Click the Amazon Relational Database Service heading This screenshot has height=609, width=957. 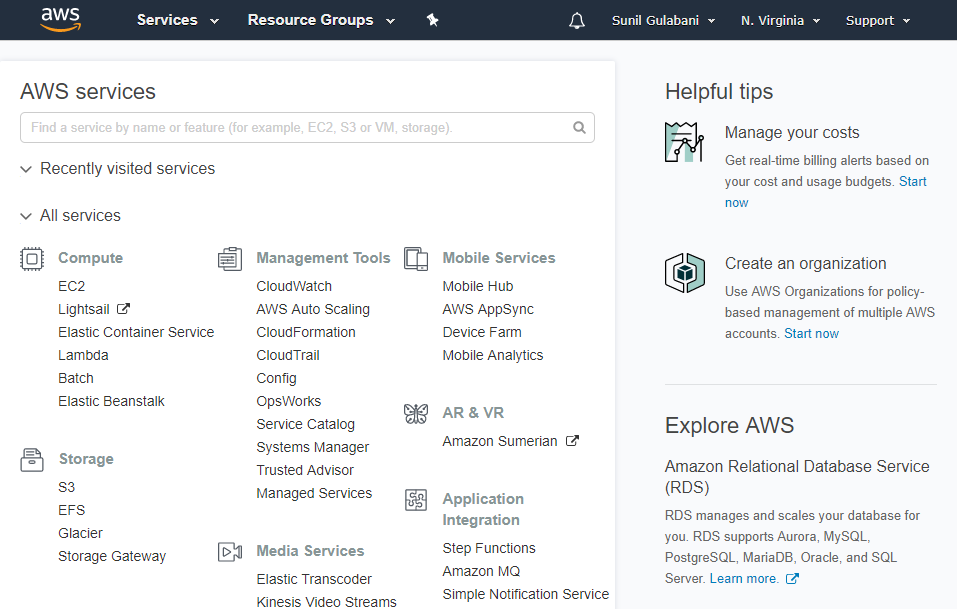click(x=797, y=477)
